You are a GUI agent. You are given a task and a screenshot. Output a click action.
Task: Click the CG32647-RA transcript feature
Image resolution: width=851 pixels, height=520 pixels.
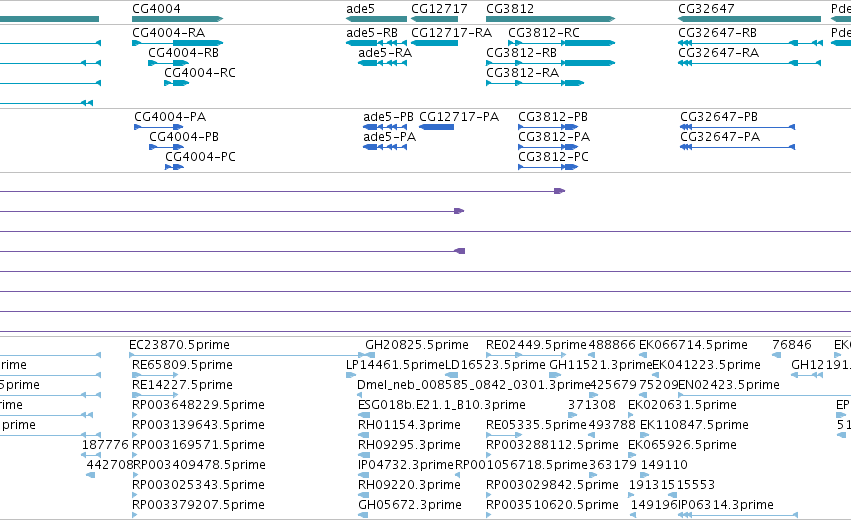point(749,63)
